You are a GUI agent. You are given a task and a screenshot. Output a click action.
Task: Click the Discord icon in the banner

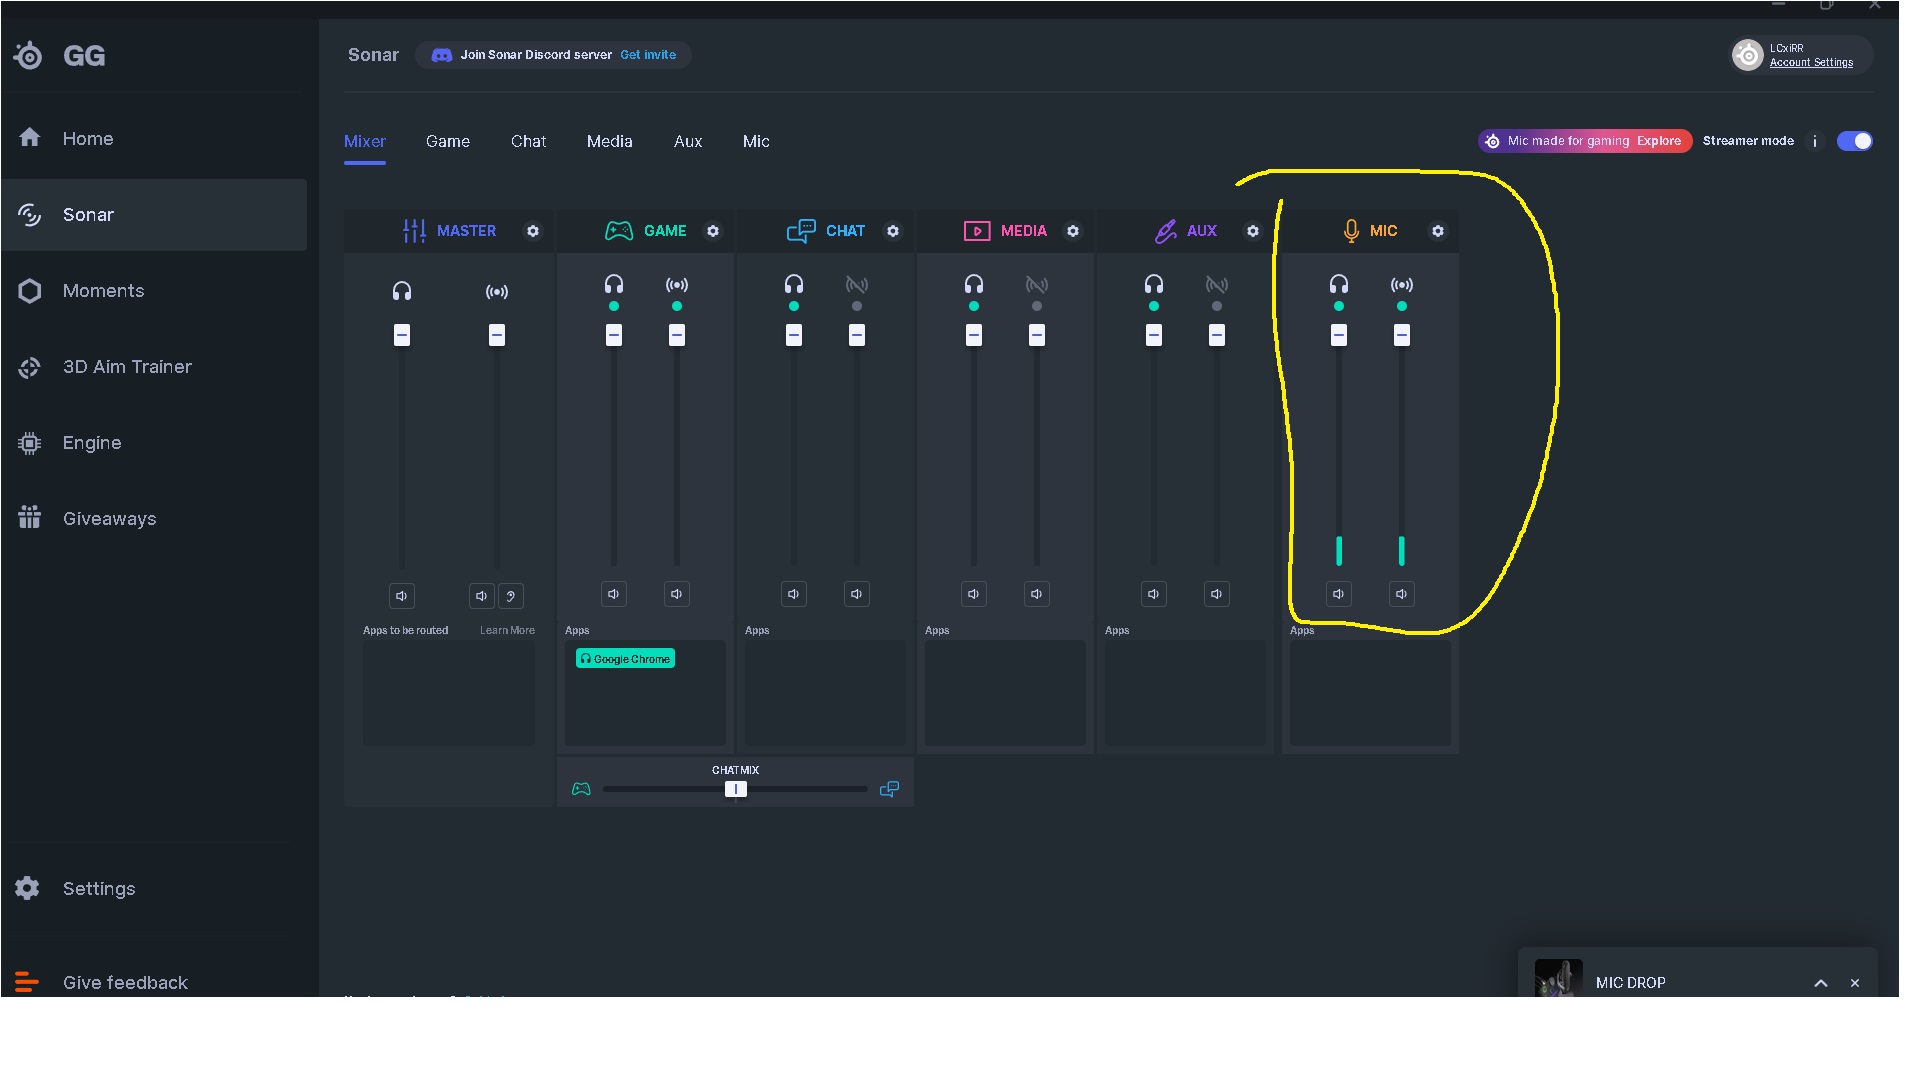click(x=441, y=55)
